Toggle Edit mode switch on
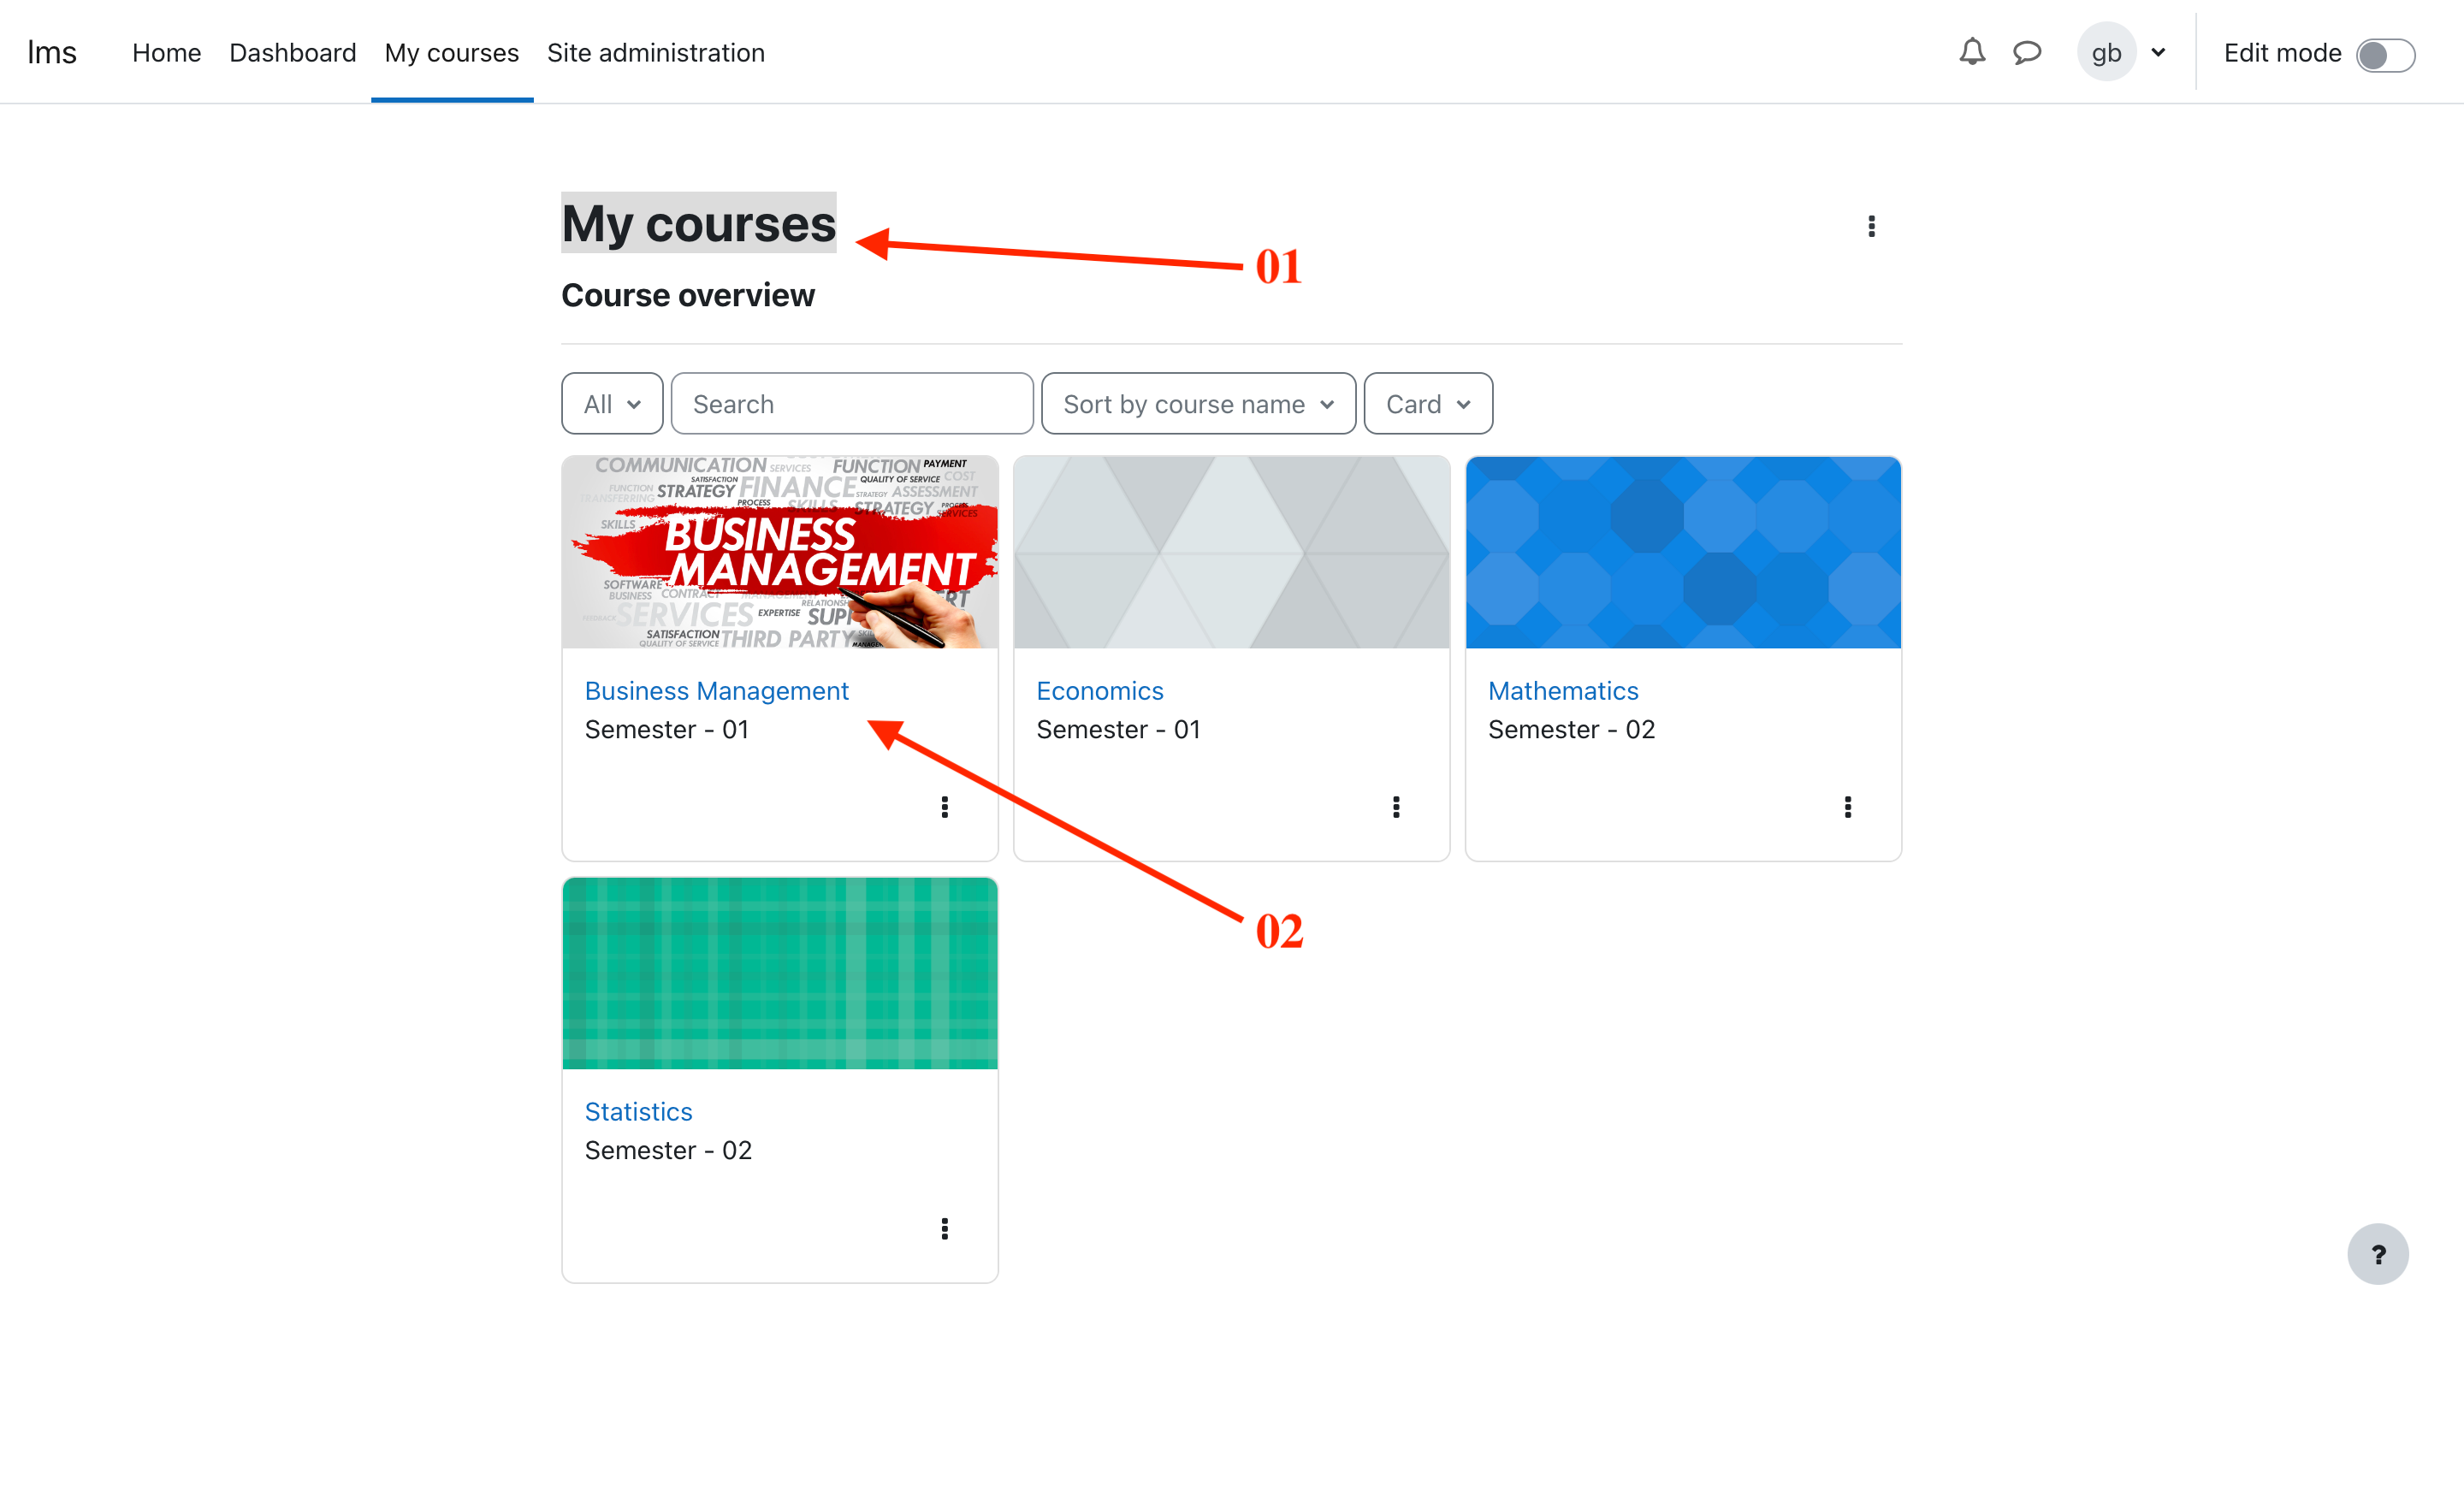The width and height of the screenshot is (2464, 1509). pos(2385,54)
